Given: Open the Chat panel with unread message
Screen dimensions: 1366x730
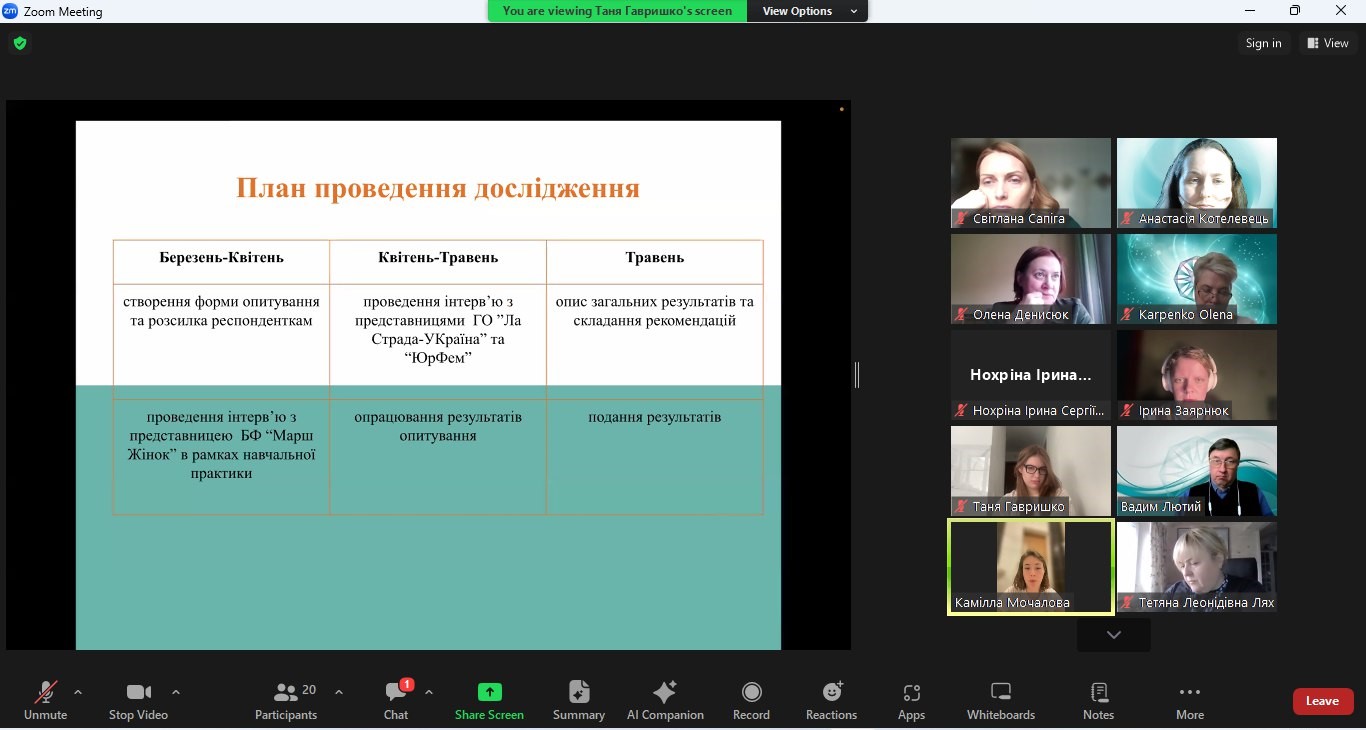Looking at the screenshot, I should tap(396, 692).
